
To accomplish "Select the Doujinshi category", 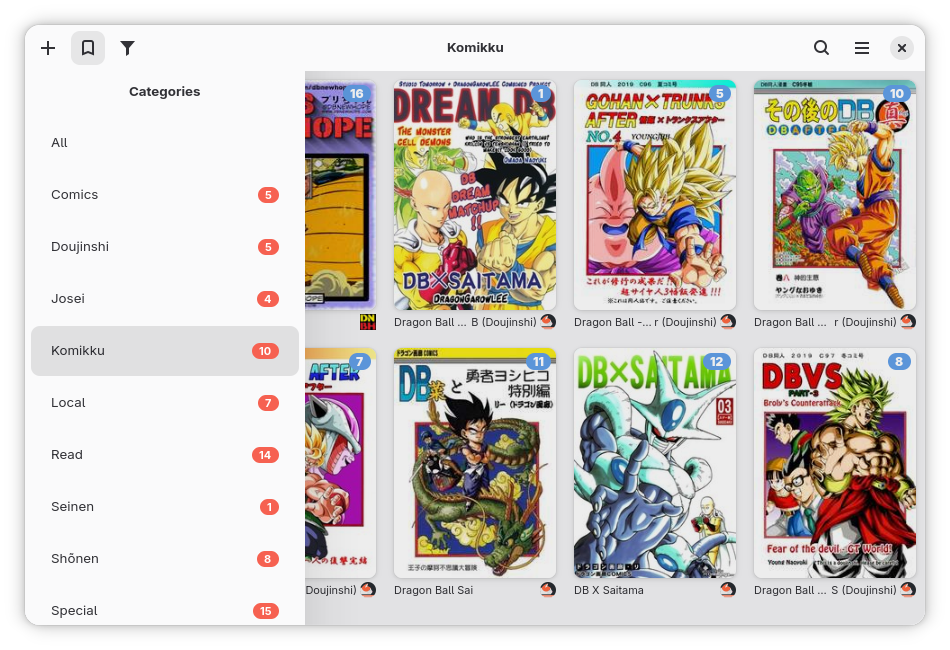I will [165, 247].
